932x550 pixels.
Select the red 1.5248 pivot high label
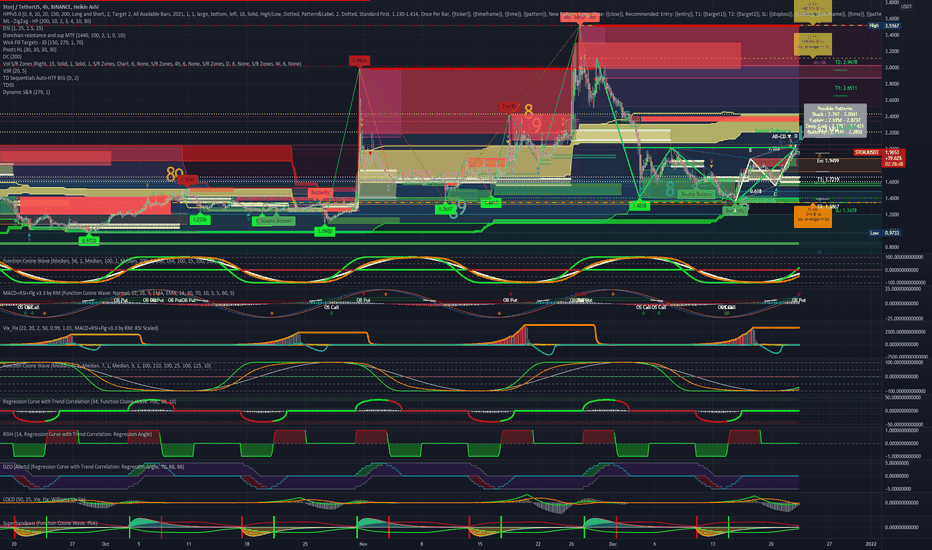pos(187,179)
